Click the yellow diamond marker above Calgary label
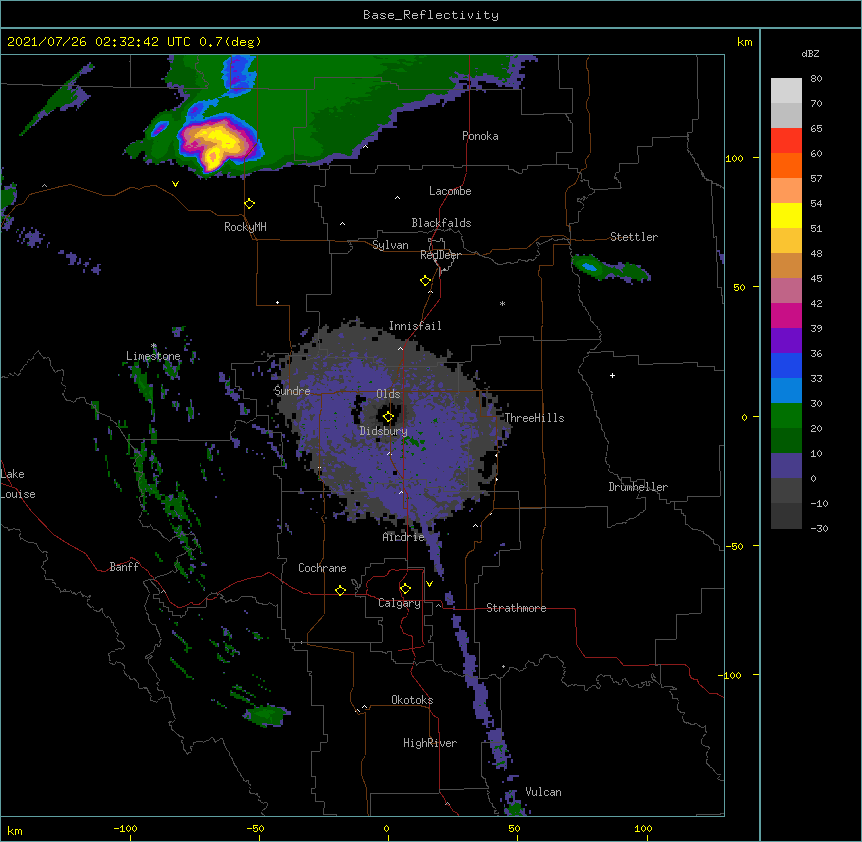 coord(405,589)
